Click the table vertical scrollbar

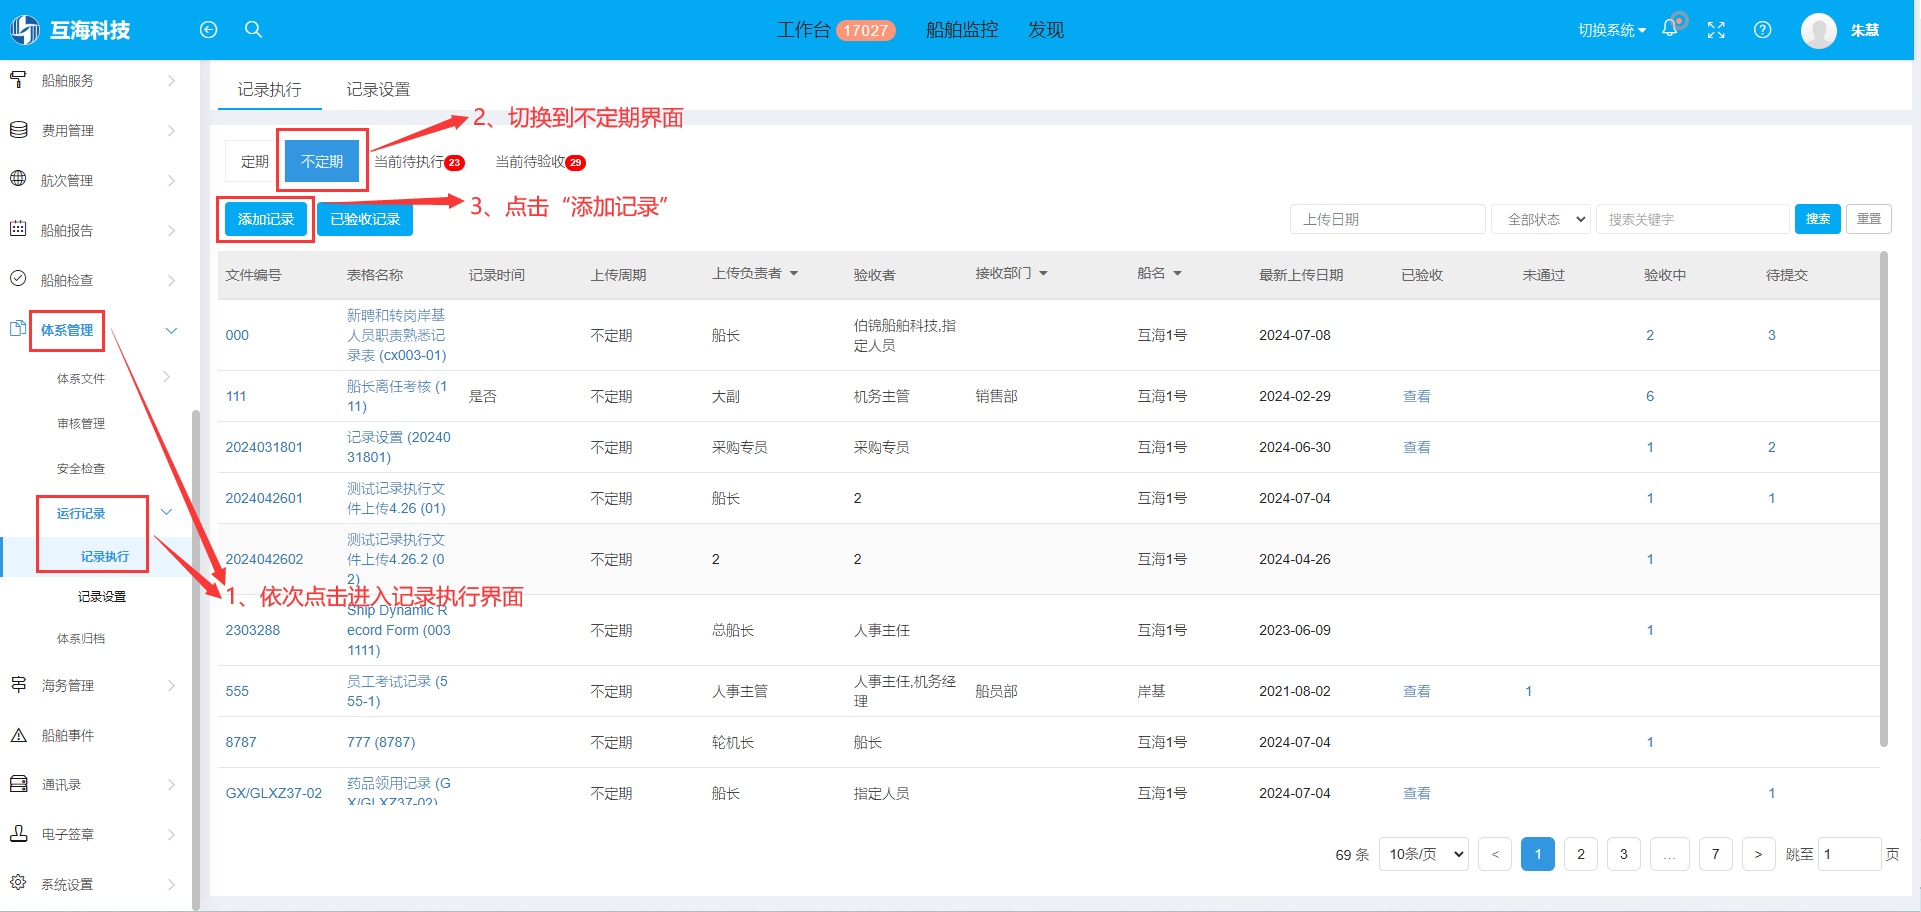1884,500
